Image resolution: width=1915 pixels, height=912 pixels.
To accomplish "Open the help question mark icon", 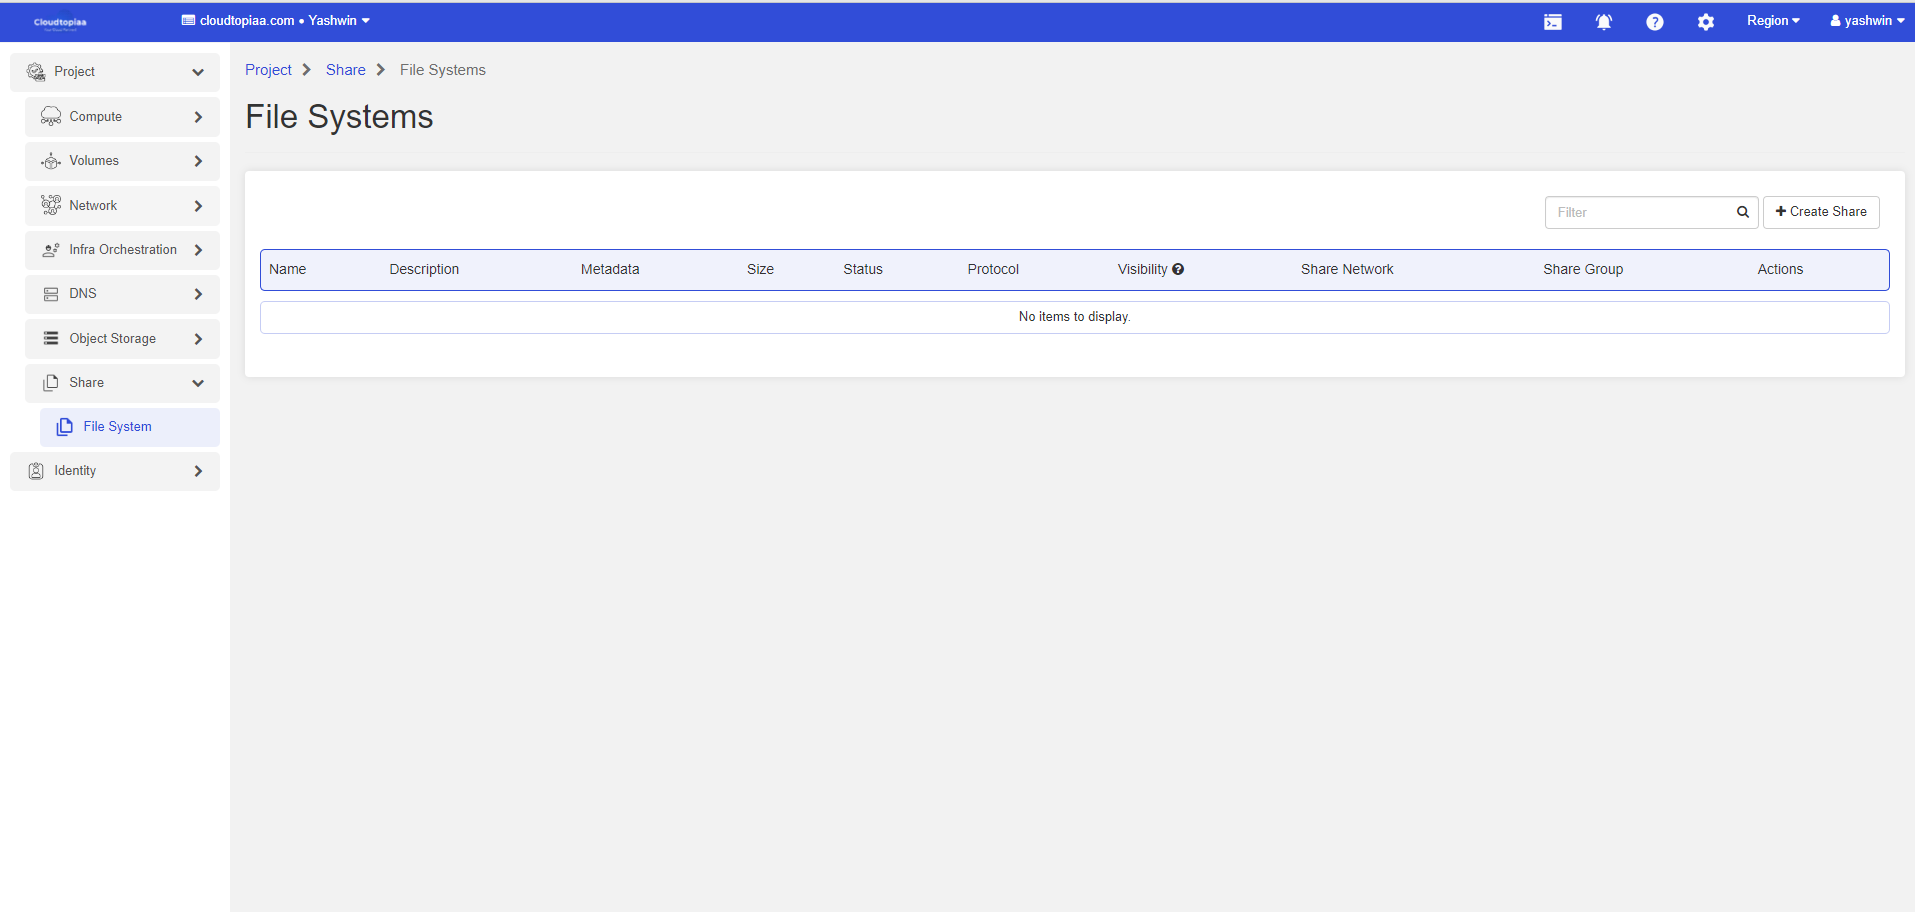I will tap(1654, 22).
